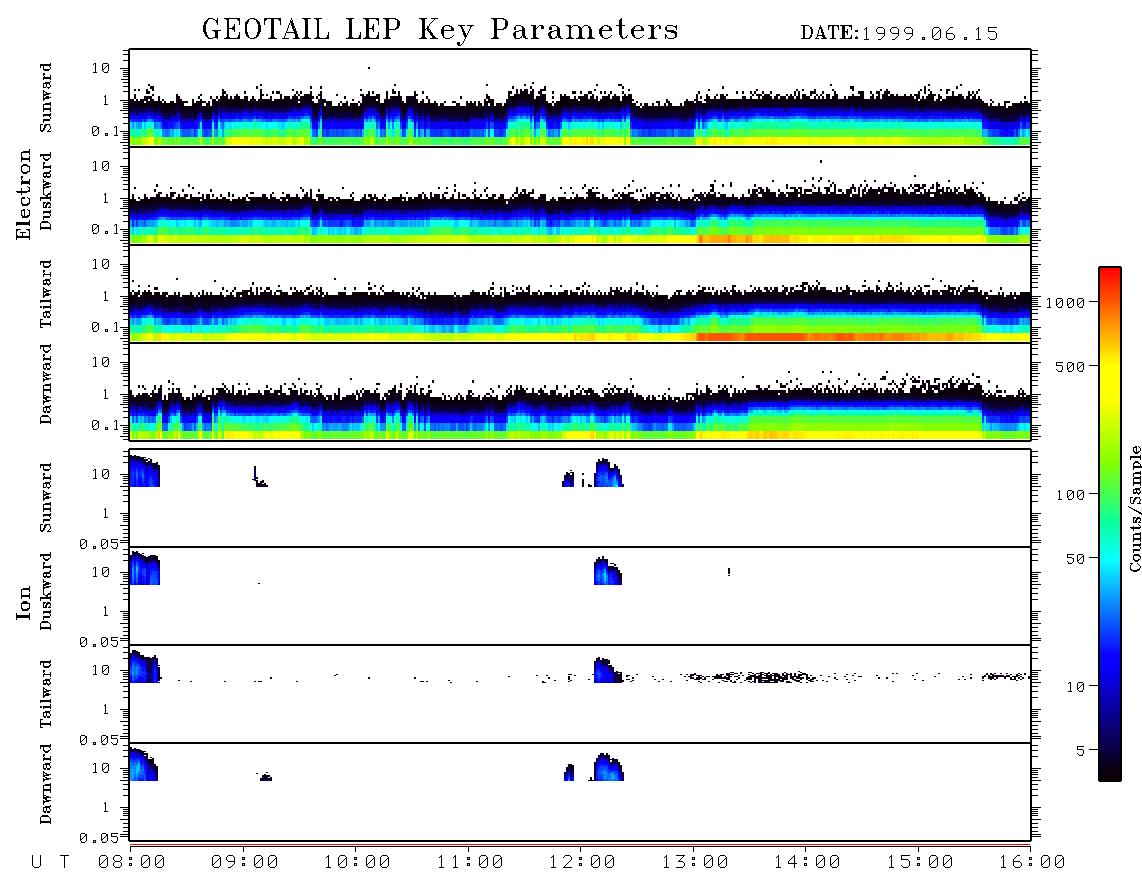The image size is (1142, 880).
Task: Click the 11:00 time tick label
Action: (x=470, y=862)
